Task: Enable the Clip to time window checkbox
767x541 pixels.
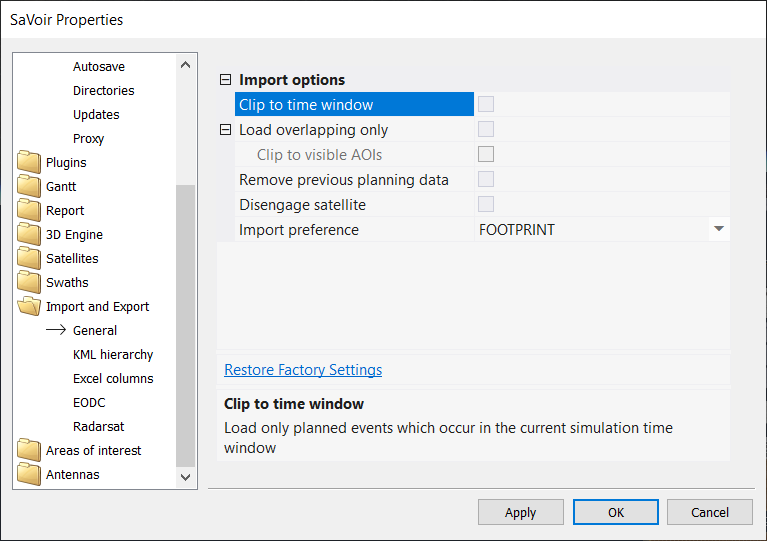Action: (x=486, y=105)
